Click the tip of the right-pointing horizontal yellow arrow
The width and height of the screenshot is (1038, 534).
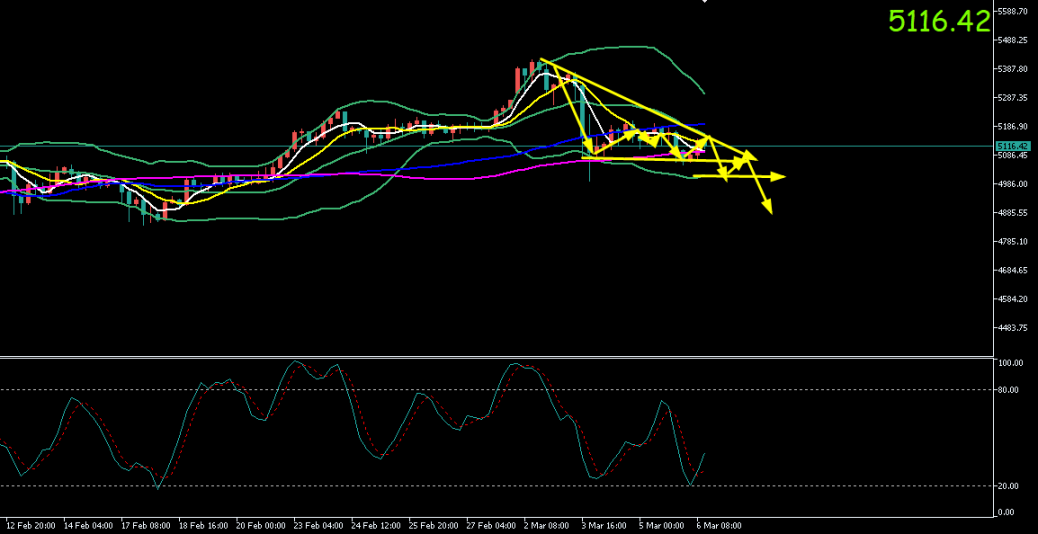(784, 177)
